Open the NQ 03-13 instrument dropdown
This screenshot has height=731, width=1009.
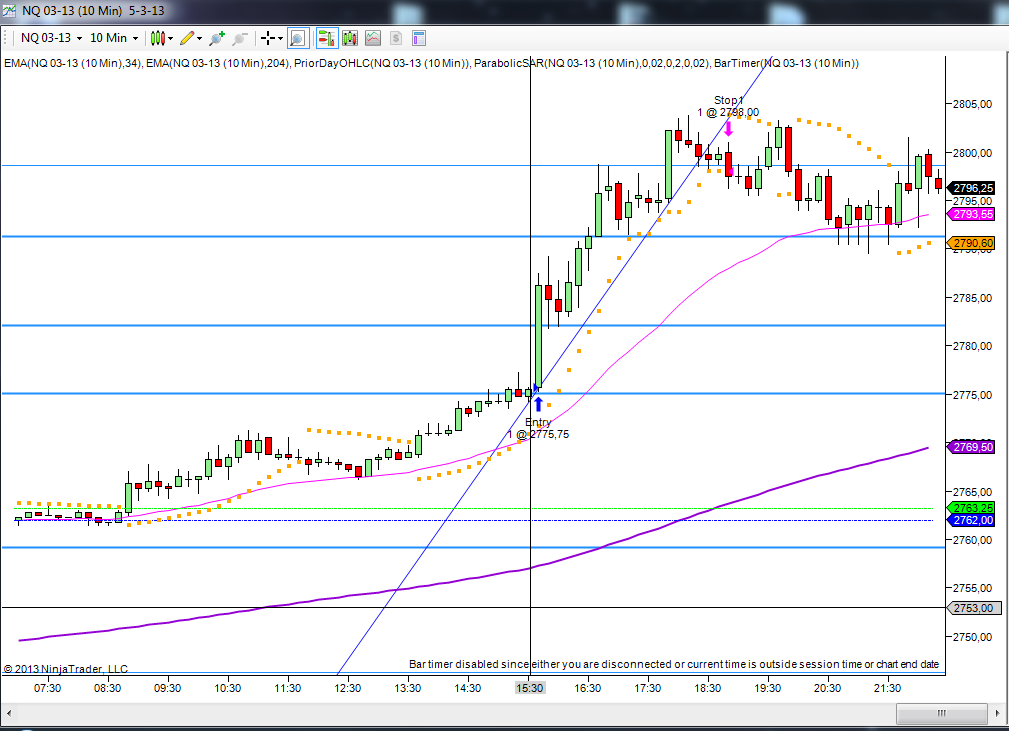tap(51, 38)
